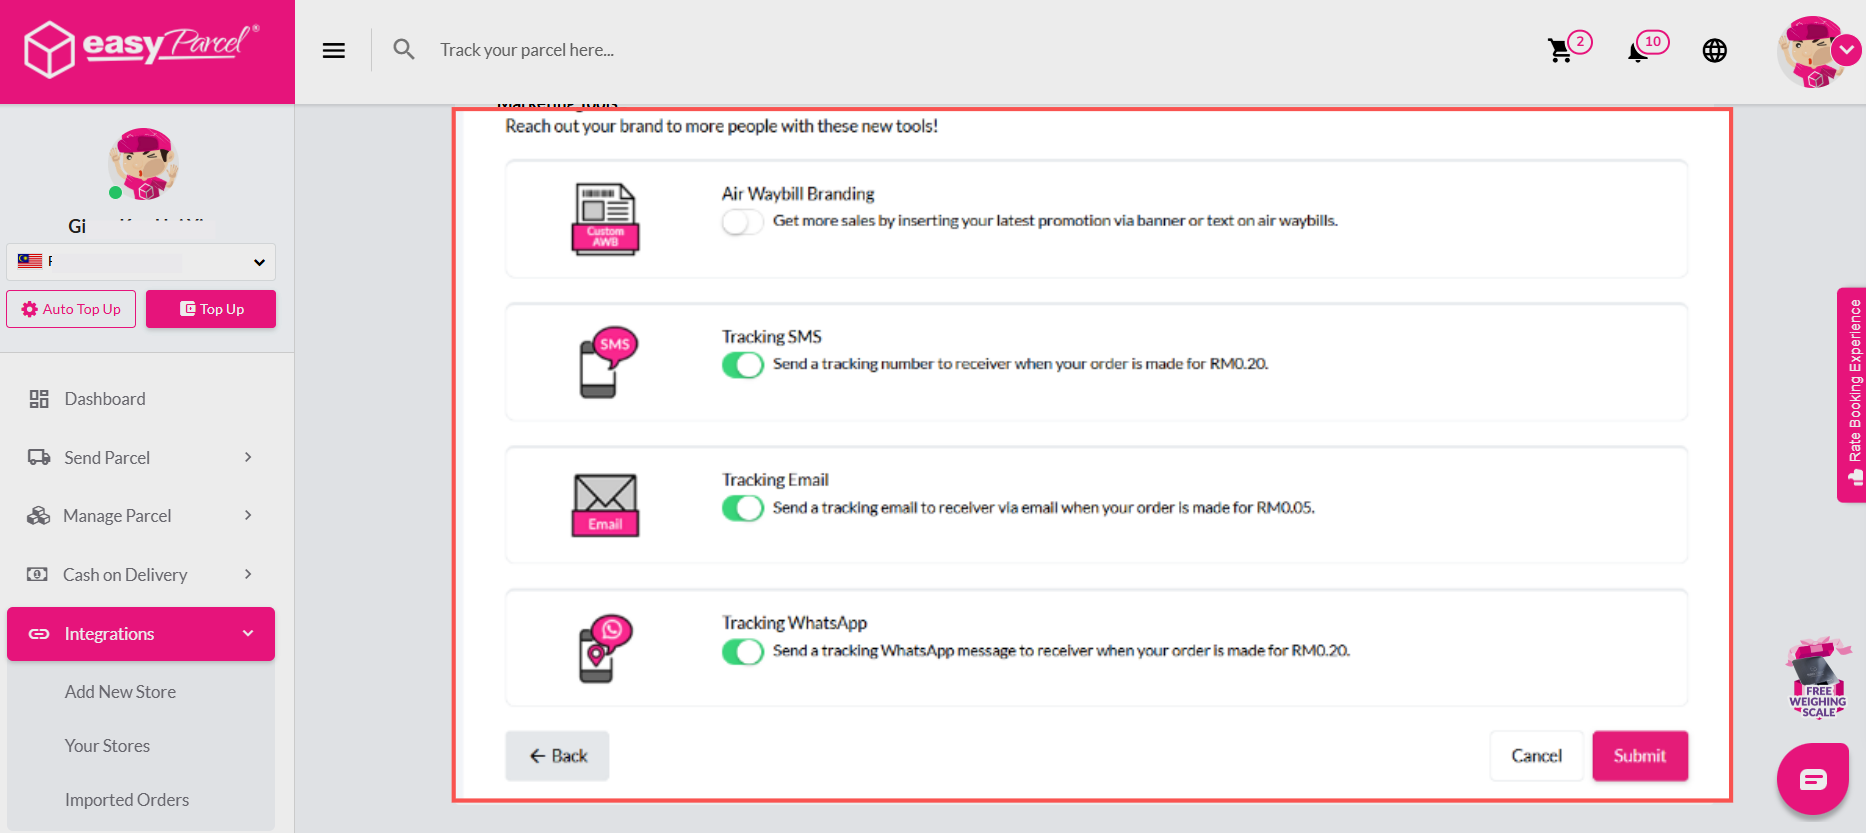The image size is (1866, 833).
Task: Click the Cash on Delivery money icon
Action: point(37,574)
